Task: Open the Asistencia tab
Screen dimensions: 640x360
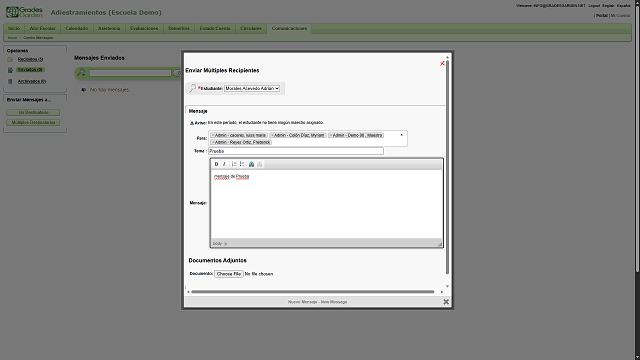Action: (109, 28)
